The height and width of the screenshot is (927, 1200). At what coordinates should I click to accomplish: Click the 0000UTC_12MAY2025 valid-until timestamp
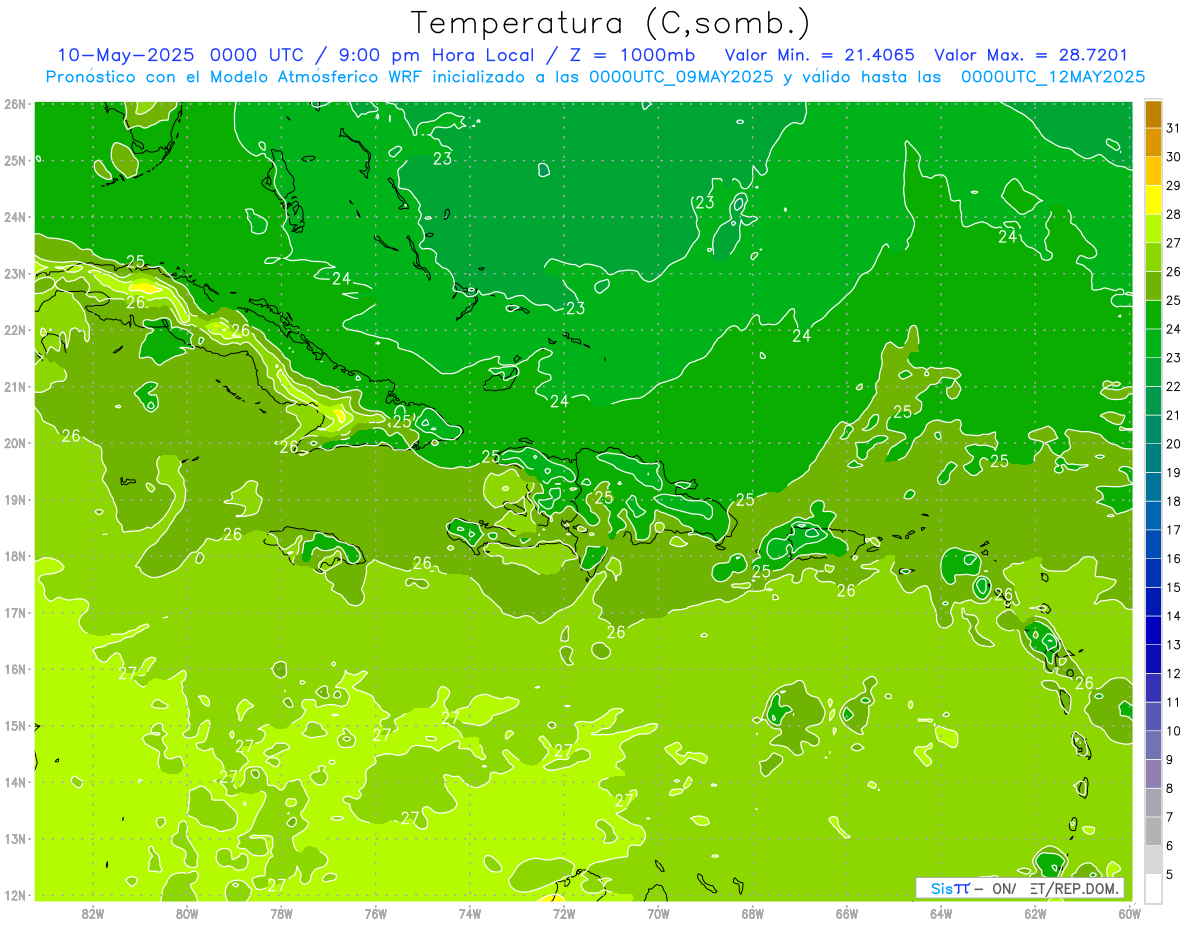click(x=1053, y=76)
